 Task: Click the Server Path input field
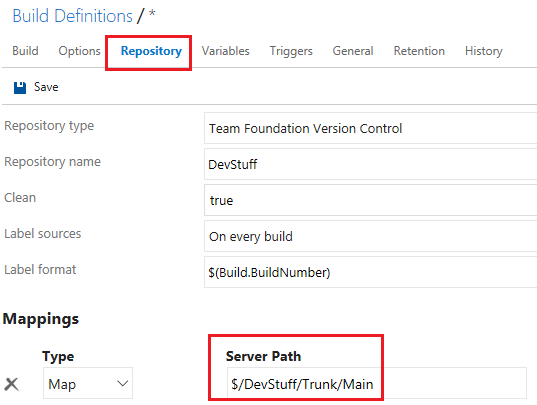point(377,383)
